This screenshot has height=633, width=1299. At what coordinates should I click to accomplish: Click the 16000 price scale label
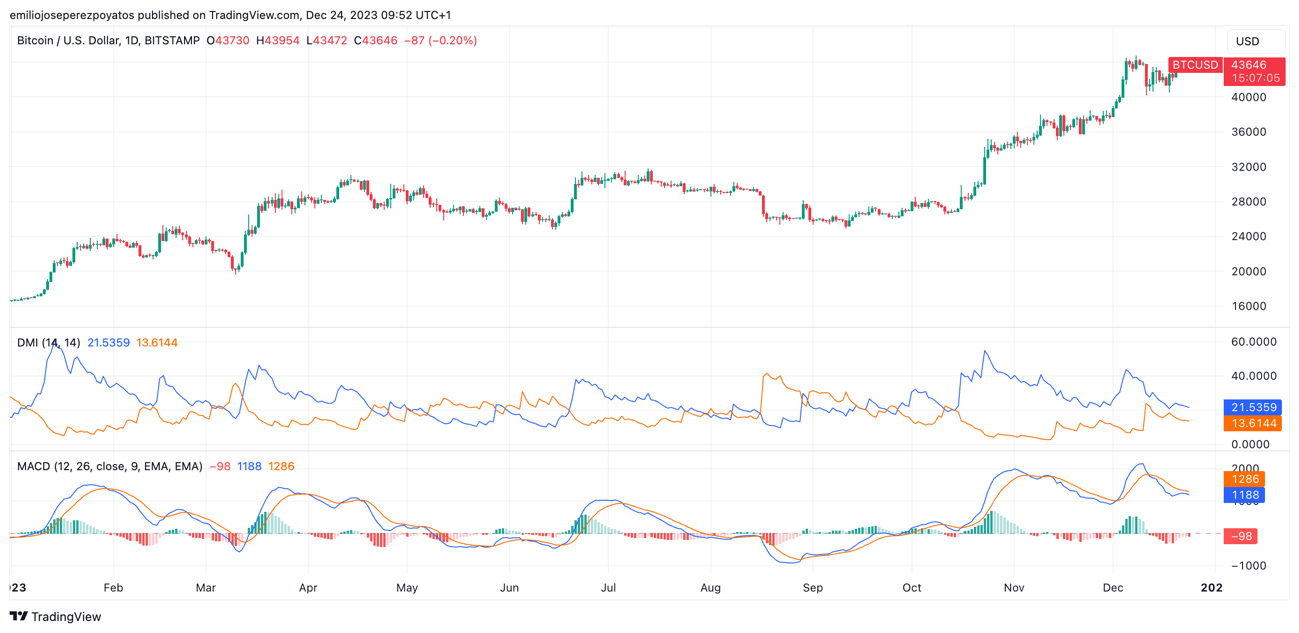click(x=1248, y=306)
